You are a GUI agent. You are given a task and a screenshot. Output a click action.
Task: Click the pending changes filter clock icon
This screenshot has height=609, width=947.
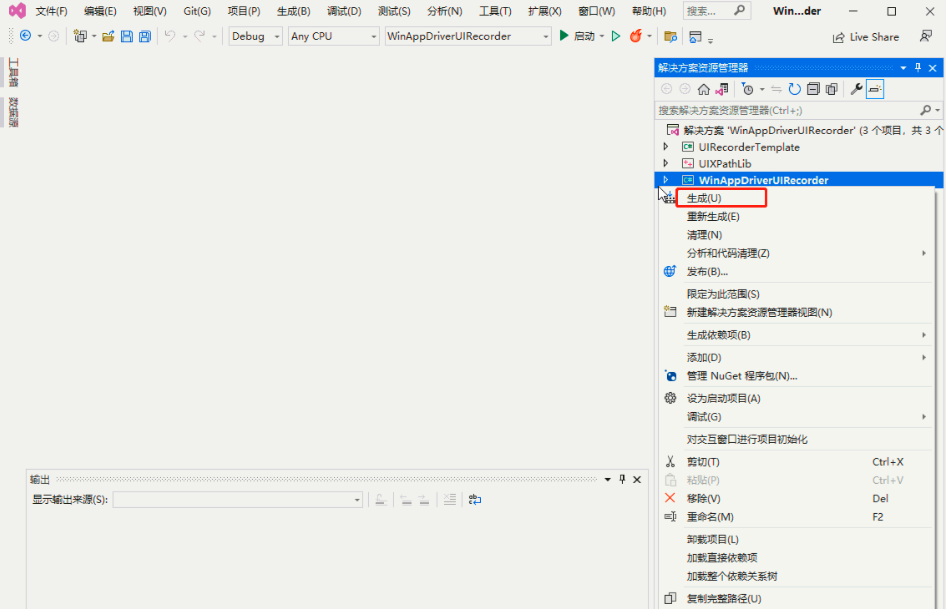click(748, 89)
